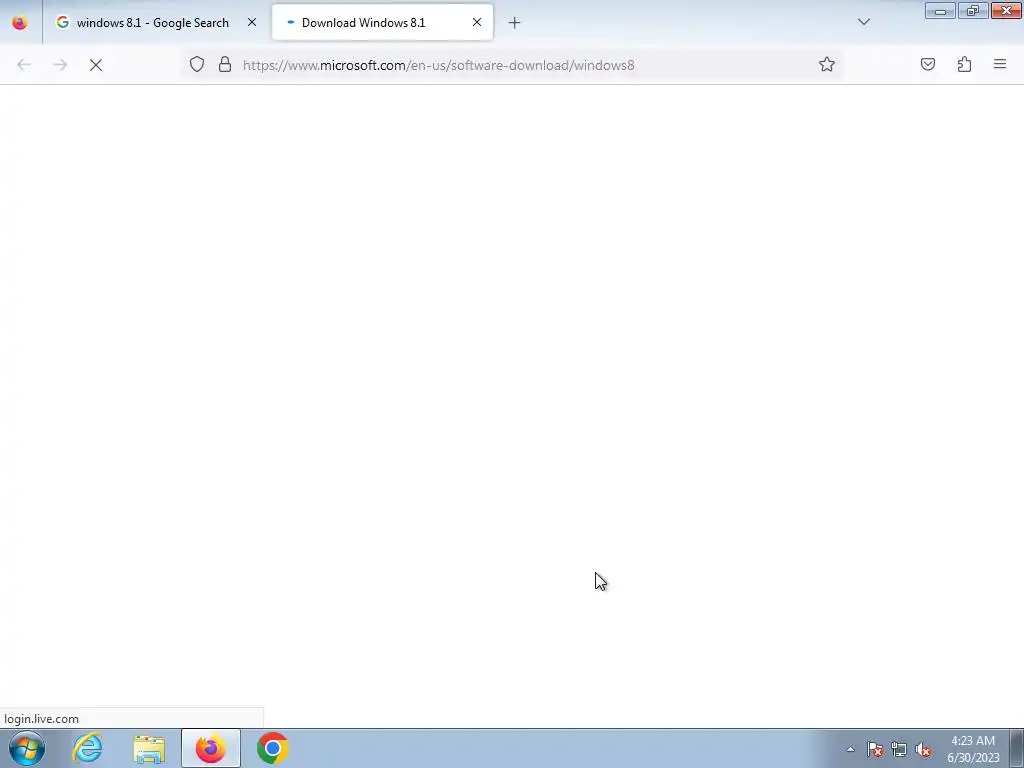The width and height of the screenshot is (1024, 768).
Task: Go forward one page
Action: pyautogui.click(x=60, y=65)
